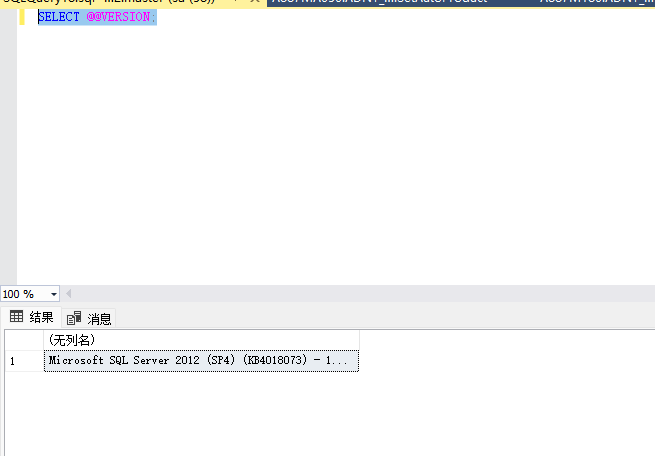Image resolution: width=655 pixels, height=456 pixels.
Task: Switch to the 结果 results tab
Action: click(x=32, y=317)
